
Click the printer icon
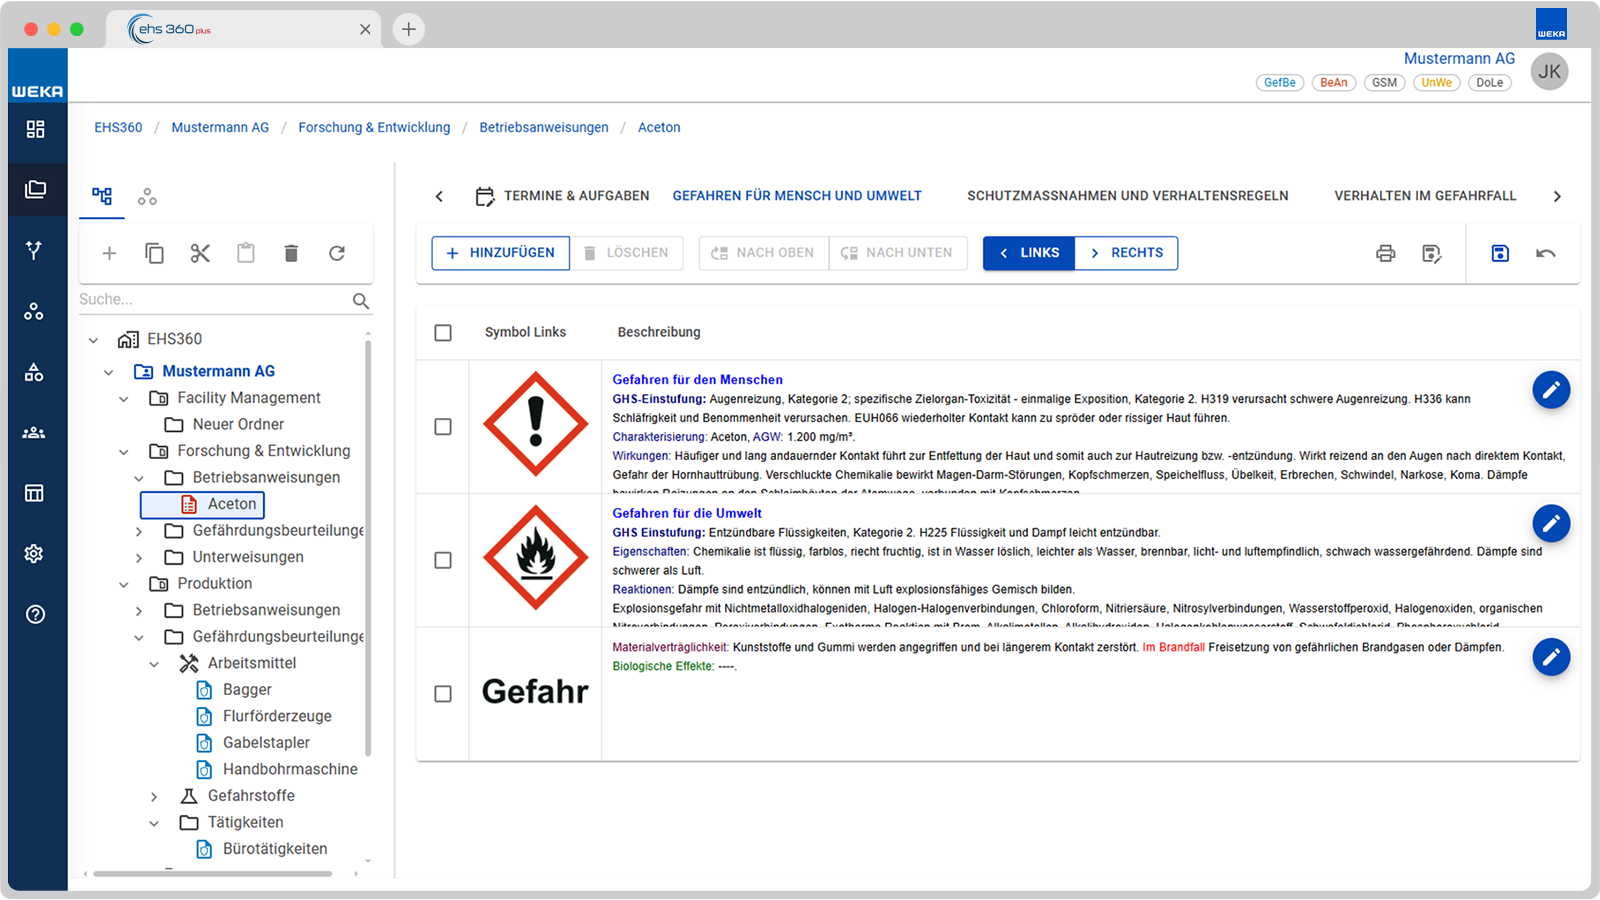1385,253
